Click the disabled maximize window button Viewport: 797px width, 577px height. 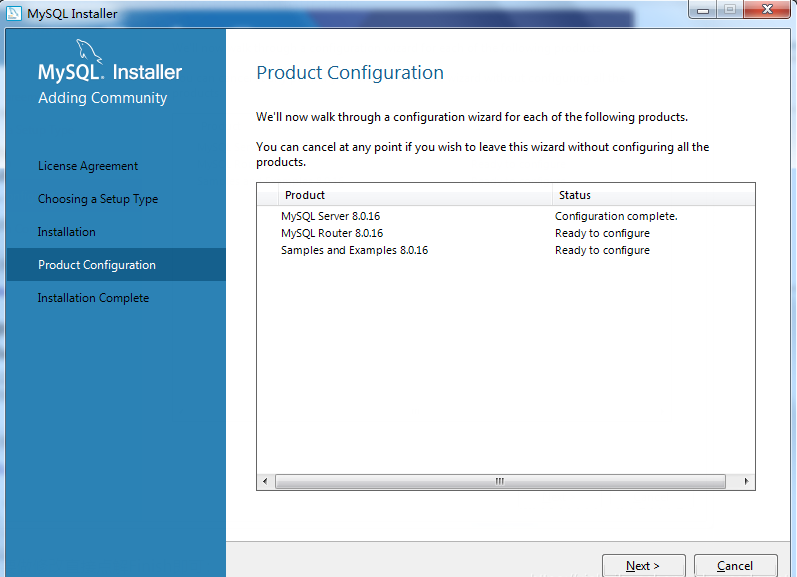point(730,10)
